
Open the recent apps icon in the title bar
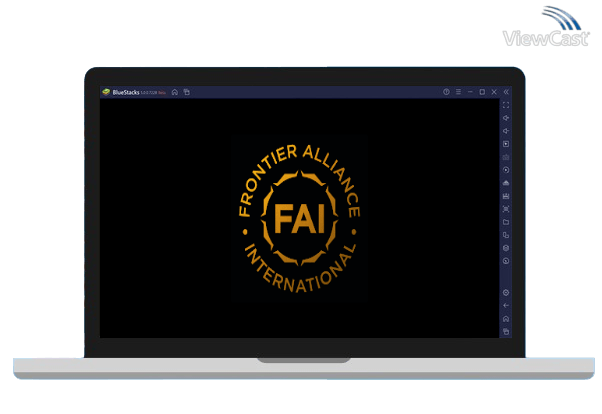pyautogui.click(x=187, y=92)
